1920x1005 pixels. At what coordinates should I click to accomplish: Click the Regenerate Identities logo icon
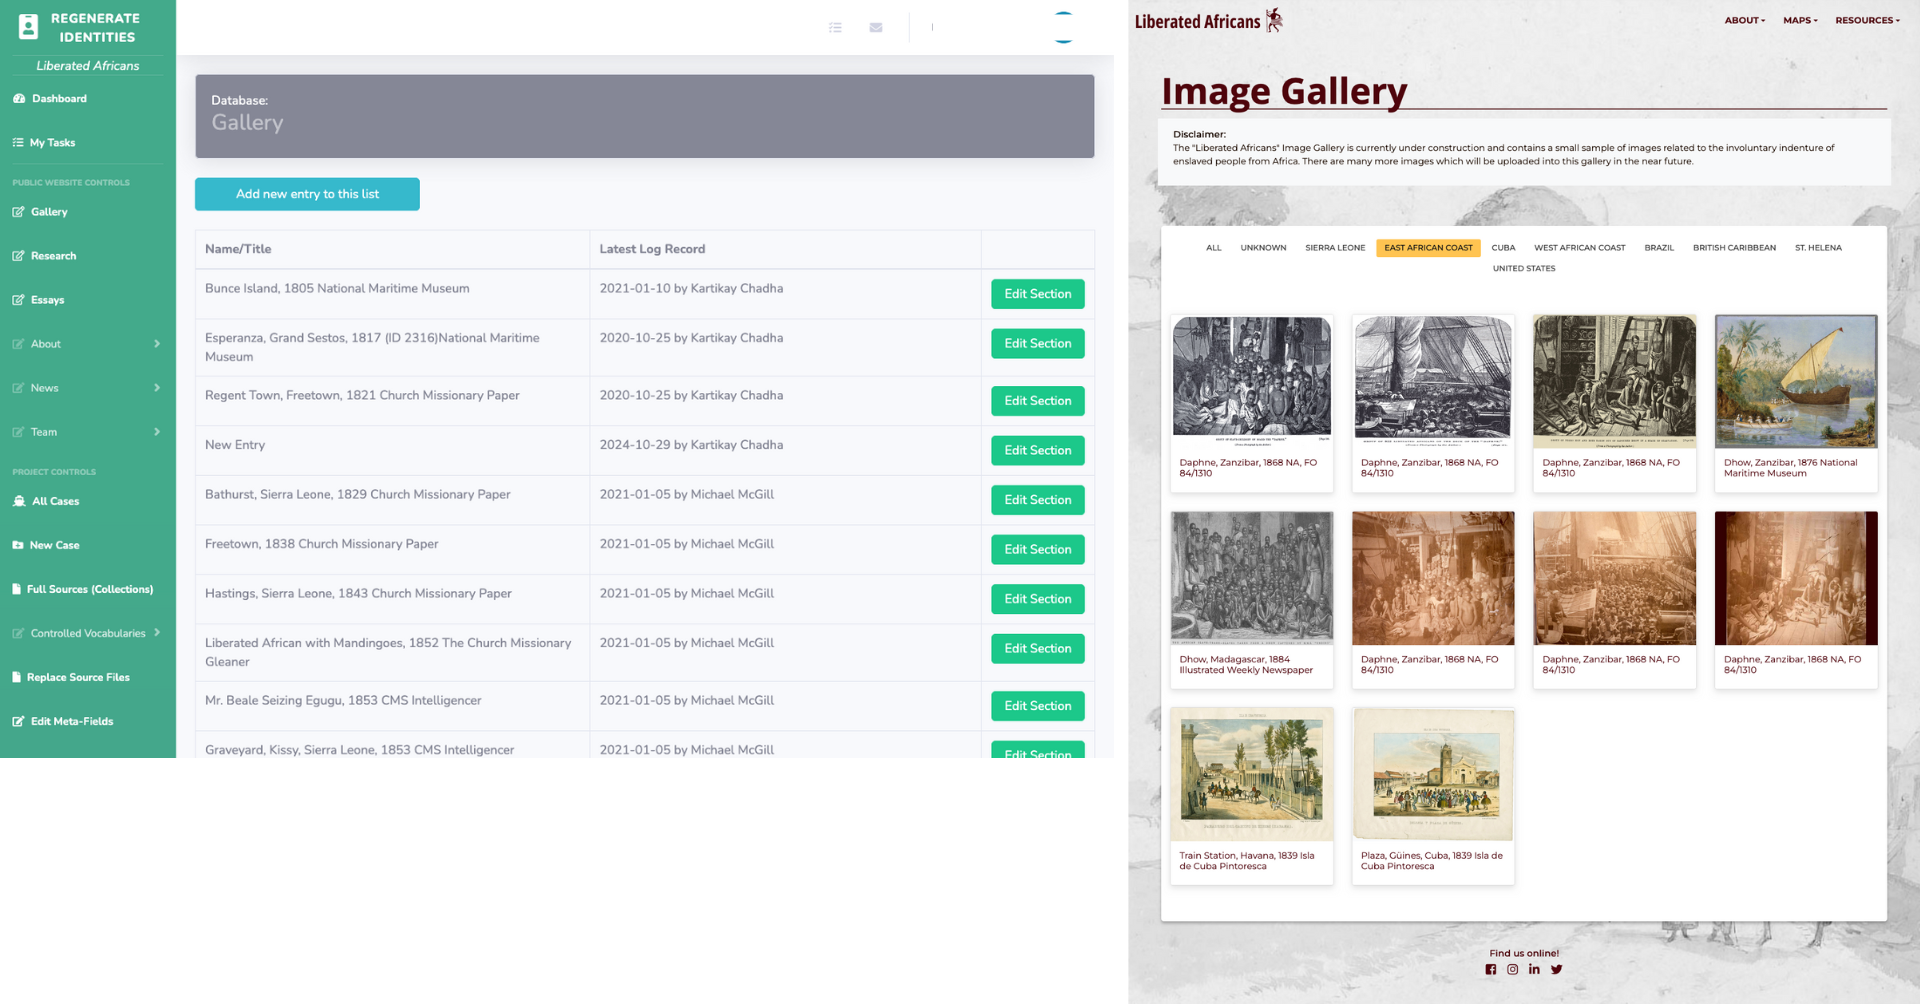point(29,27)
